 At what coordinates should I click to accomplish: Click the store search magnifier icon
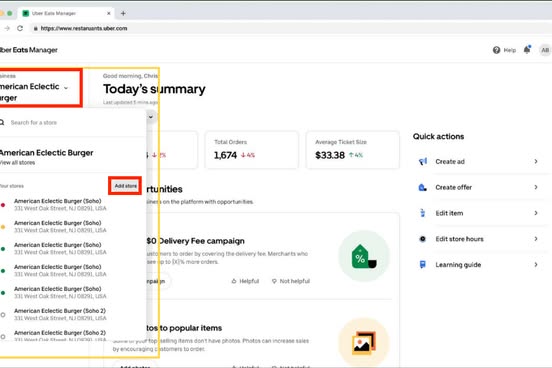pyautogui.click(x=2, y=122)
